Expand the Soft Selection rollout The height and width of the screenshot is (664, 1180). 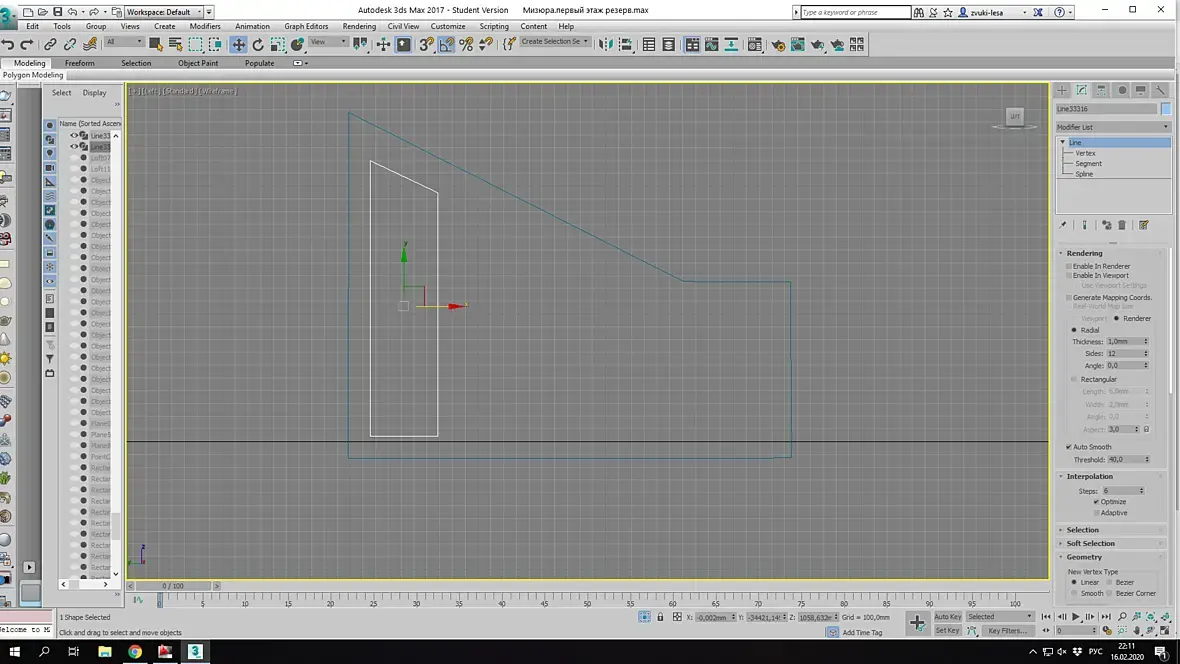click(x=1090, y=543)
